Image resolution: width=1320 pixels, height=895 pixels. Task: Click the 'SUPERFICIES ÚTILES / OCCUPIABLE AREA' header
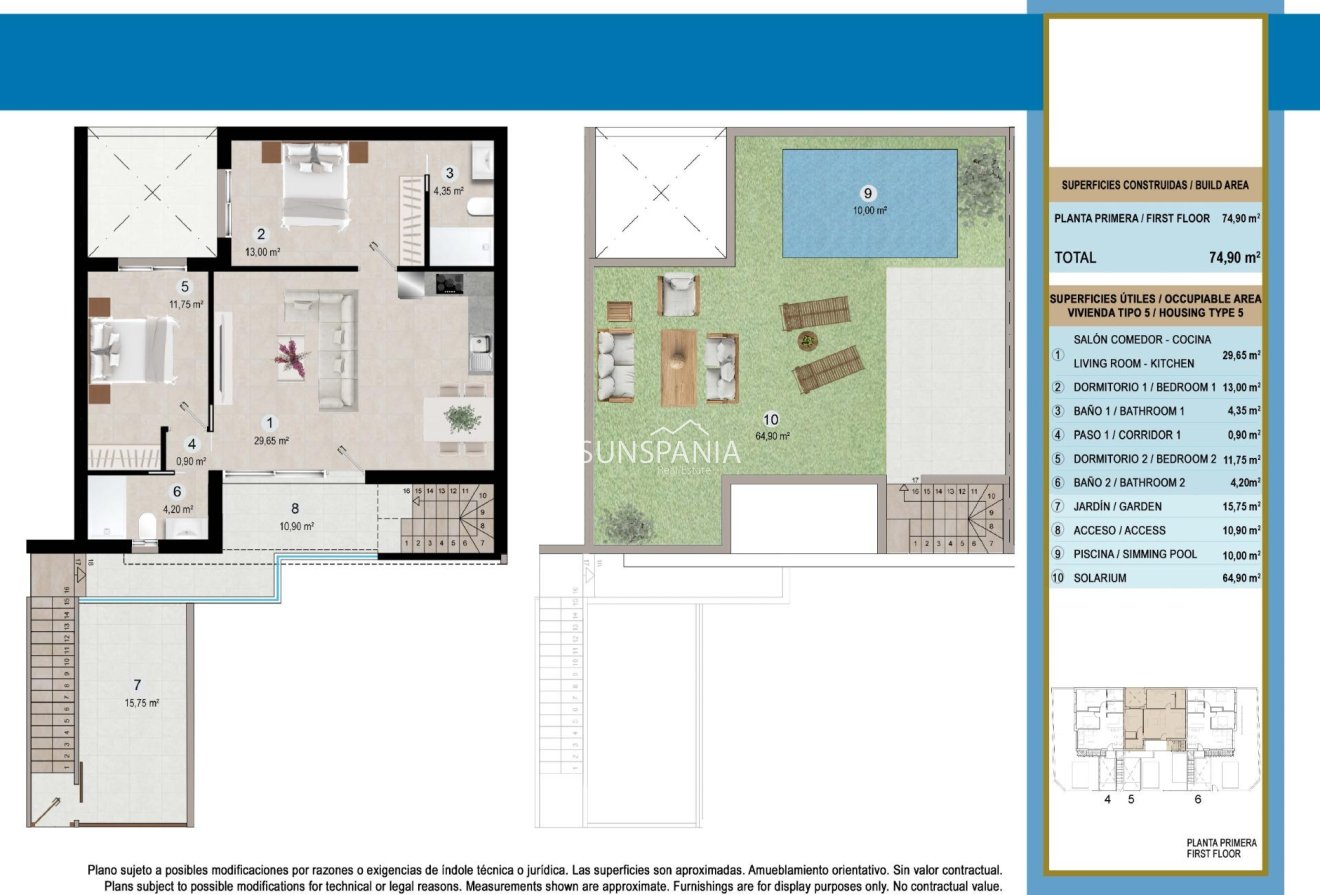(x=1154, y=298)
